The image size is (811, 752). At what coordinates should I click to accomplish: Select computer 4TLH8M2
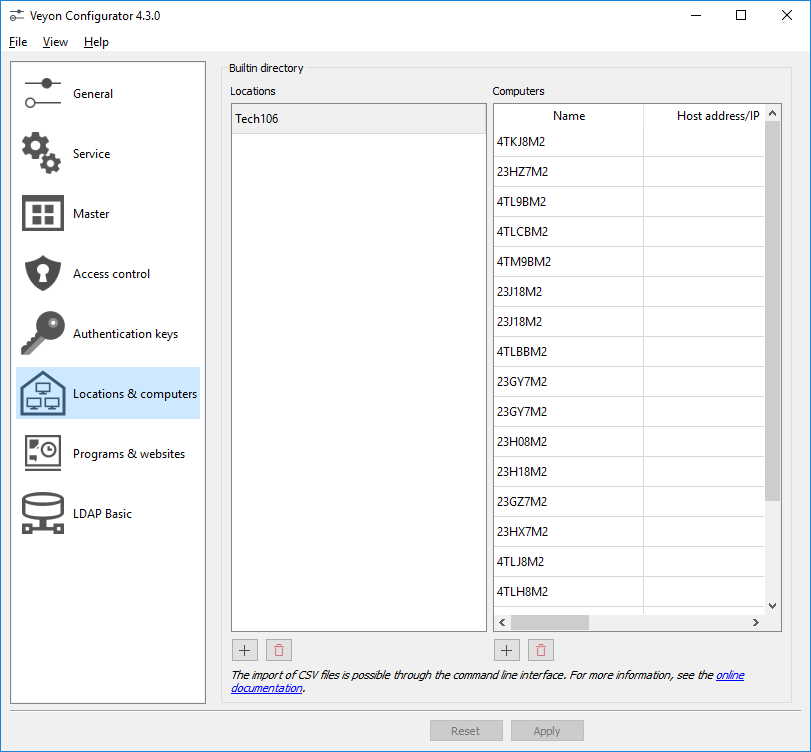tap(568, 592)
